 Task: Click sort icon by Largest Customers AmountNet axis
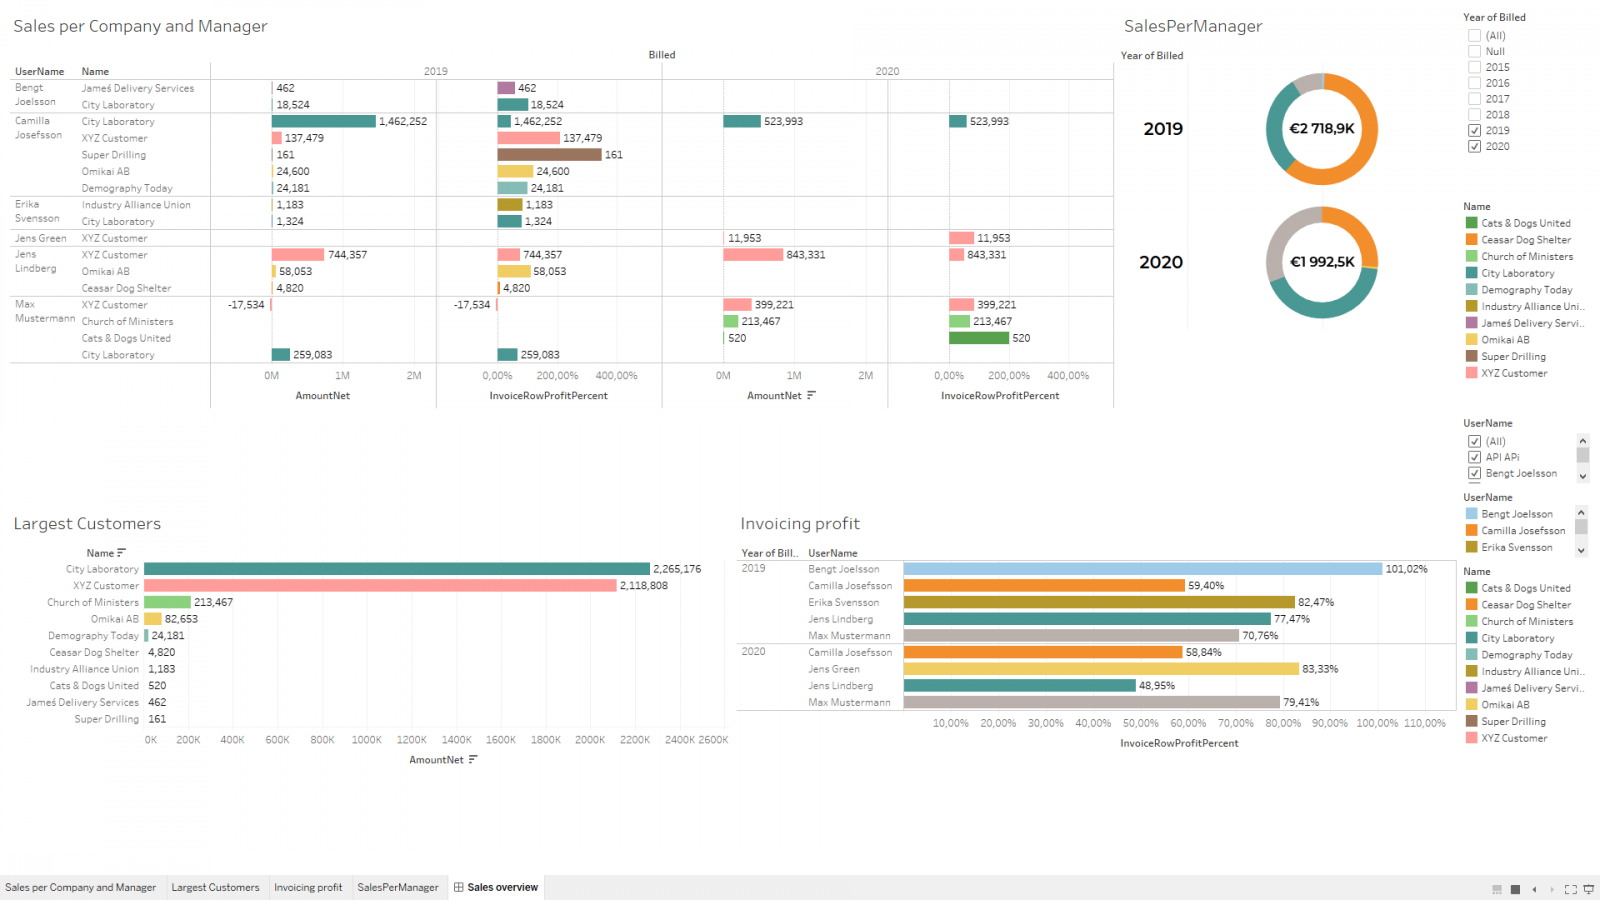(x=473, y=760)
